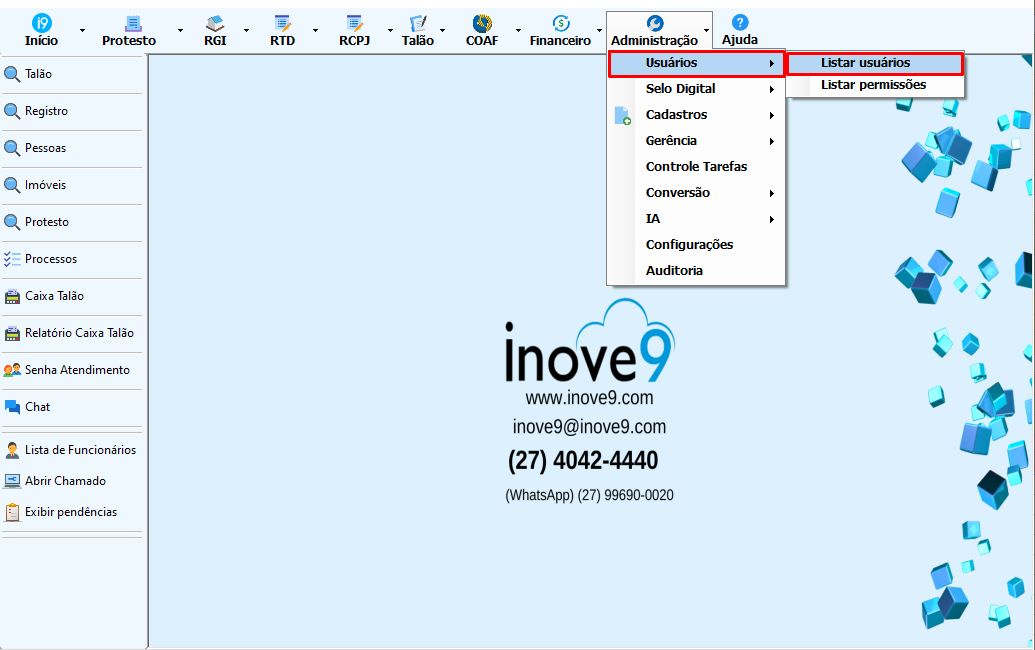Open the Financeiro dollar icon
The image size is (1035, 650).
click(x=561, y=23)
